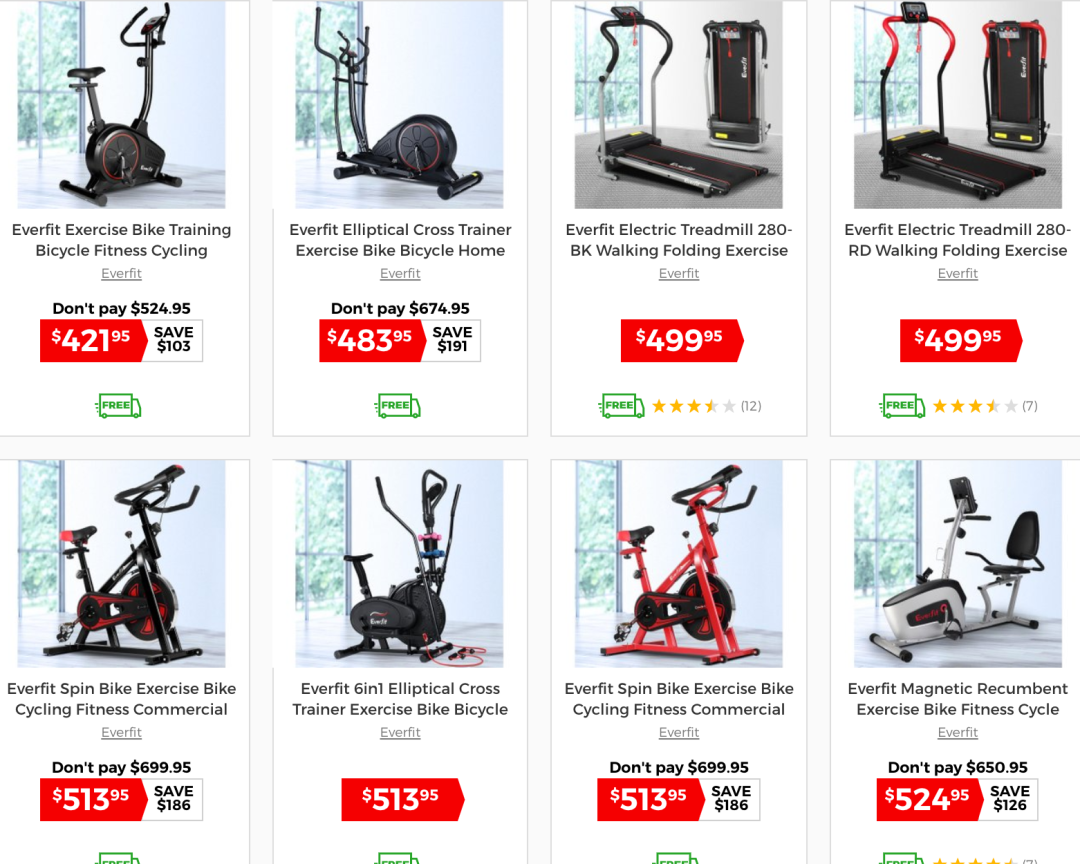Click free shipping truck icon for Treadmill 280-RD
Screen dimensions: 1080x864
902,406
